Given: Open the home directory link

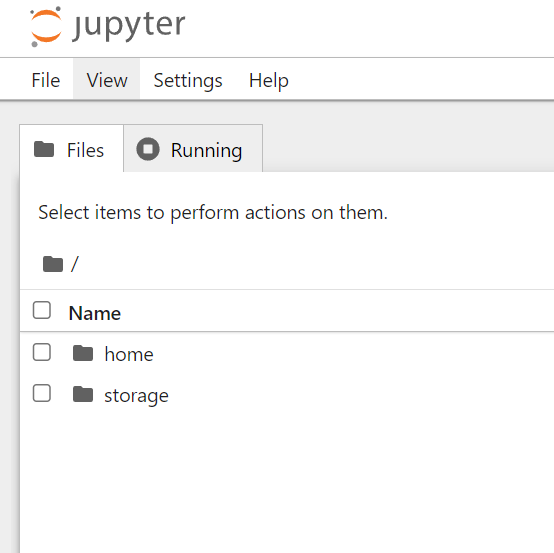Looking at the screenshot, I should 129,354.
